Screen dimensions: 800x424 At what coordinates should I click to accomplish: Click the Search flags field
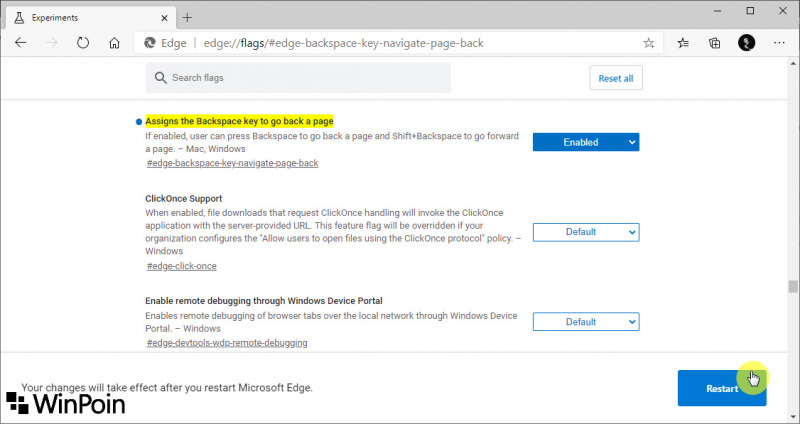coord(298,78)
